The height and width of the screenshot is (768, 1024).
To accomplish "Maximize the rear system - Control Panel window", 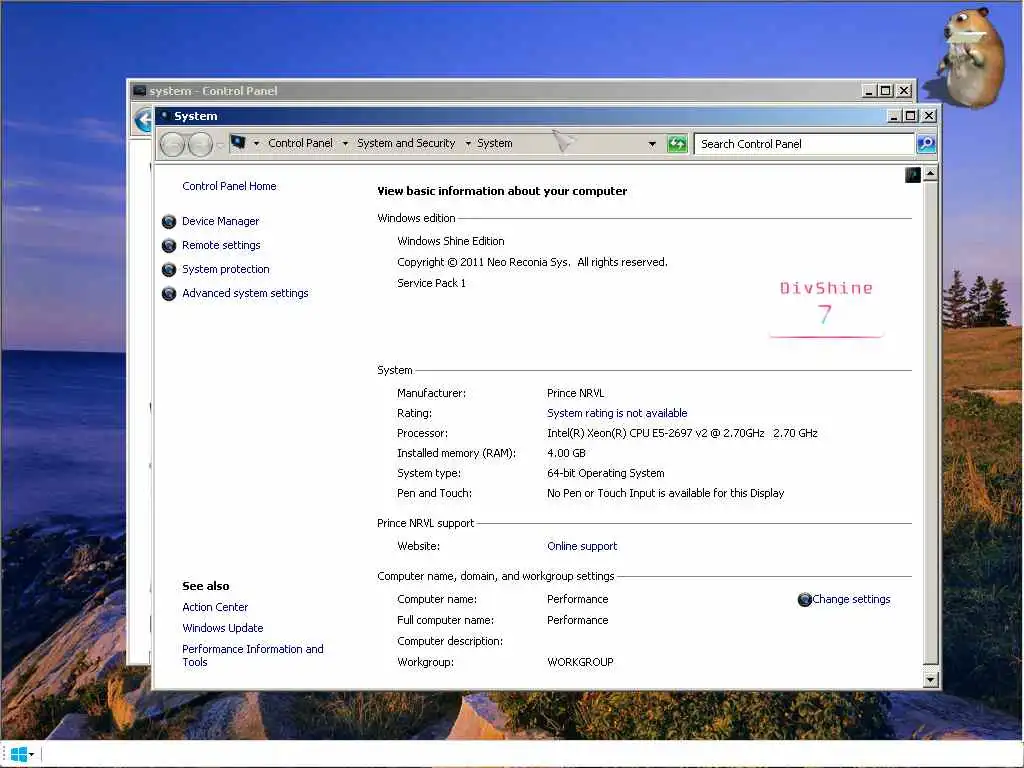I will coord(886,91).
